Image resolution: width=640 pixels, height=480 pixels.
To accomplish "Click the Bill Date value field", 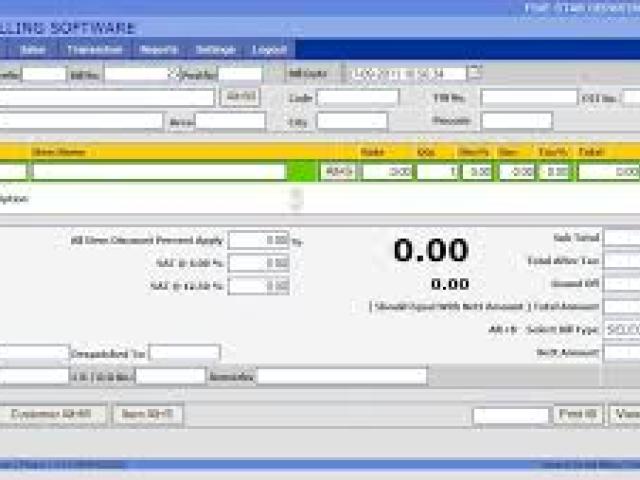I will tap(407, 74).
